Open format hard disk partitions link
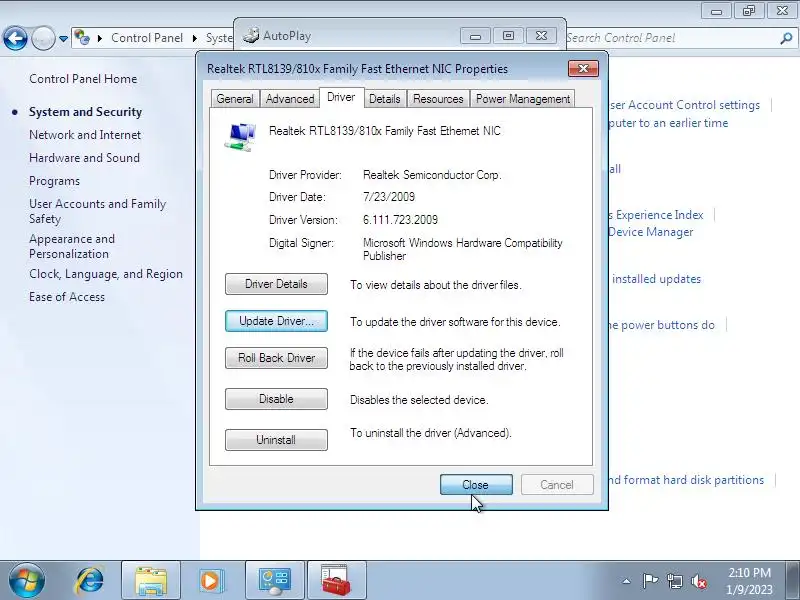 (x=686, y=480)
